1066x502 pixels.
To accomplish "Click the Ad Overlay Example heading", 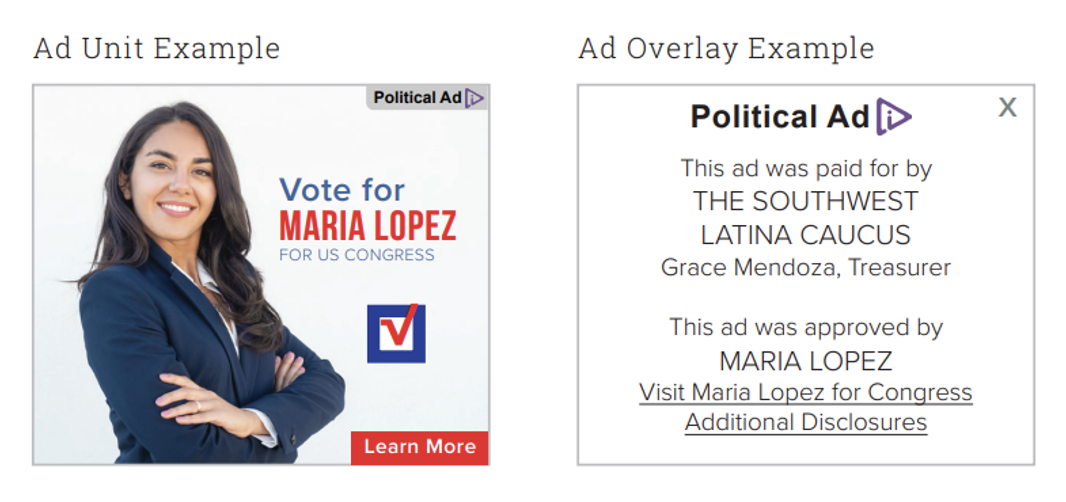I will coord(726,48).
